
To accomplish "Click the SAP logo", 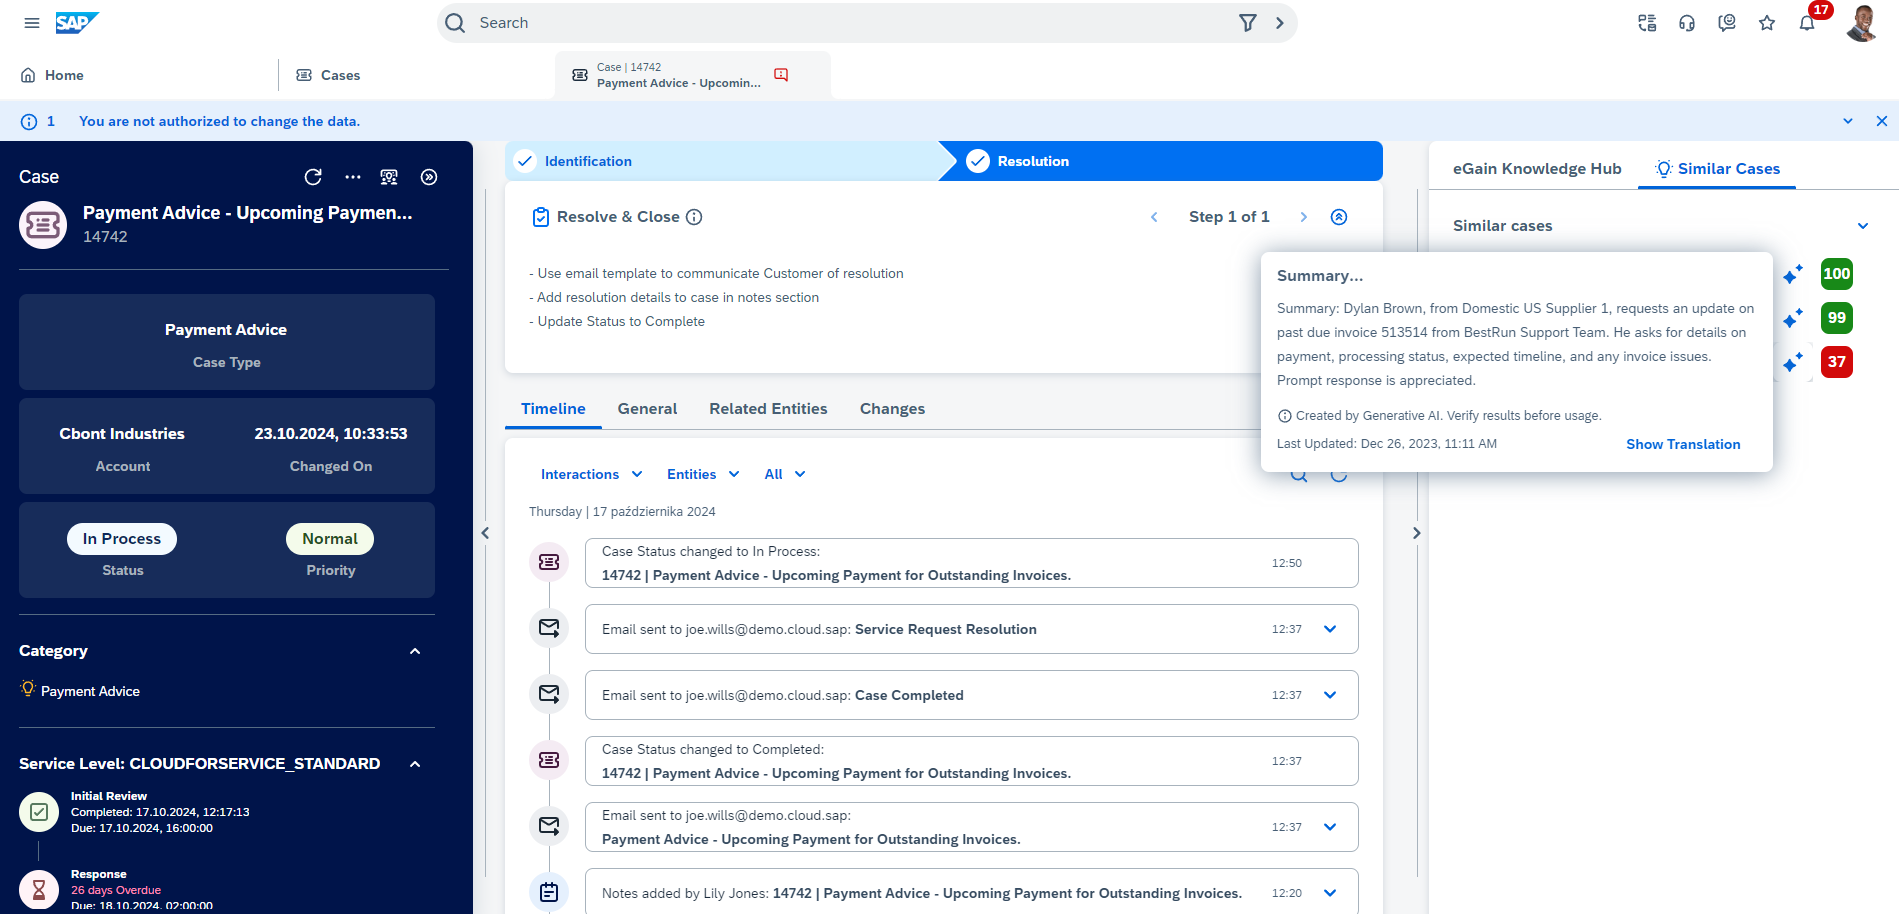I will [x=77, y=22].
